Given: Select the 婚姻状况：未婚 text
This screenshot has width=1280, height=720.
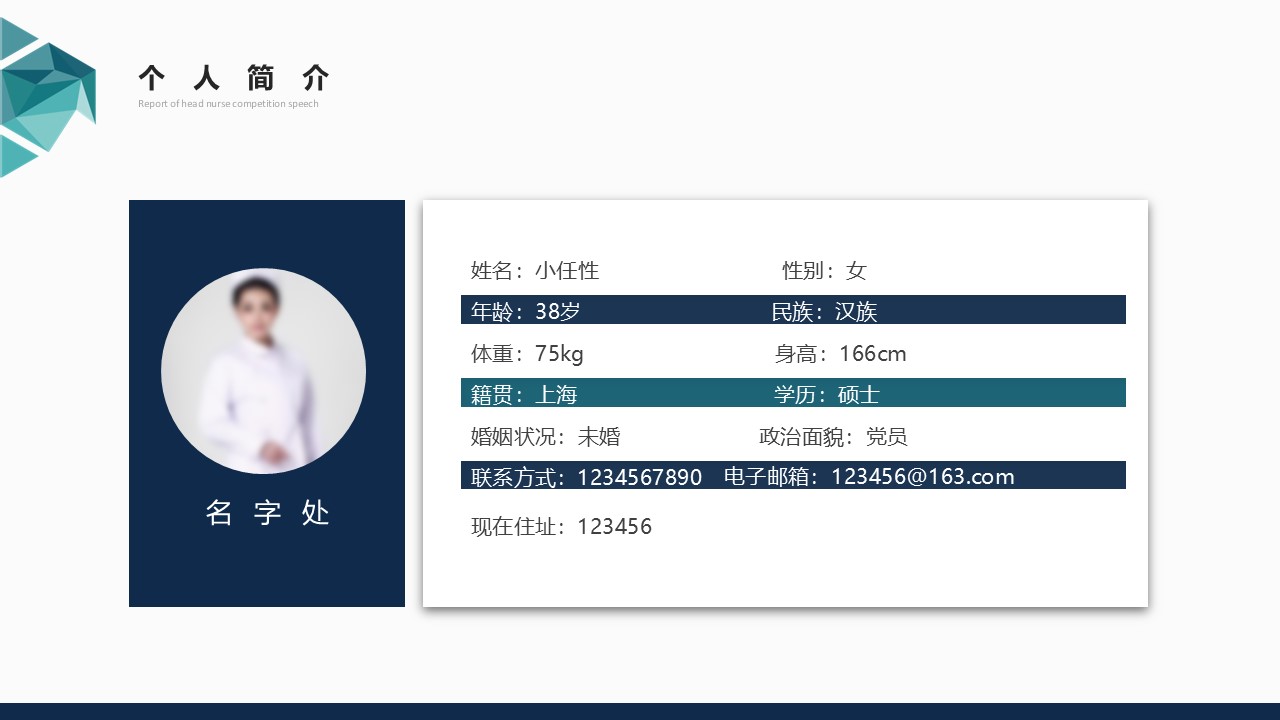Looking at the screenshot, I should click(x=545, y=436).
